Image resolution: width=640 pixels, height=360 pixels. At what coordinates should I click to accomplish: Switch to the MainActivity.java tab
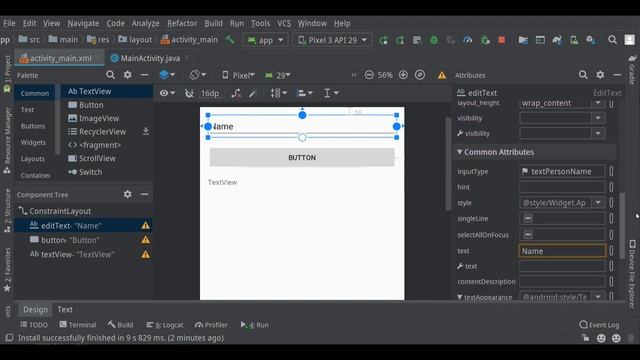coord(145,58)
